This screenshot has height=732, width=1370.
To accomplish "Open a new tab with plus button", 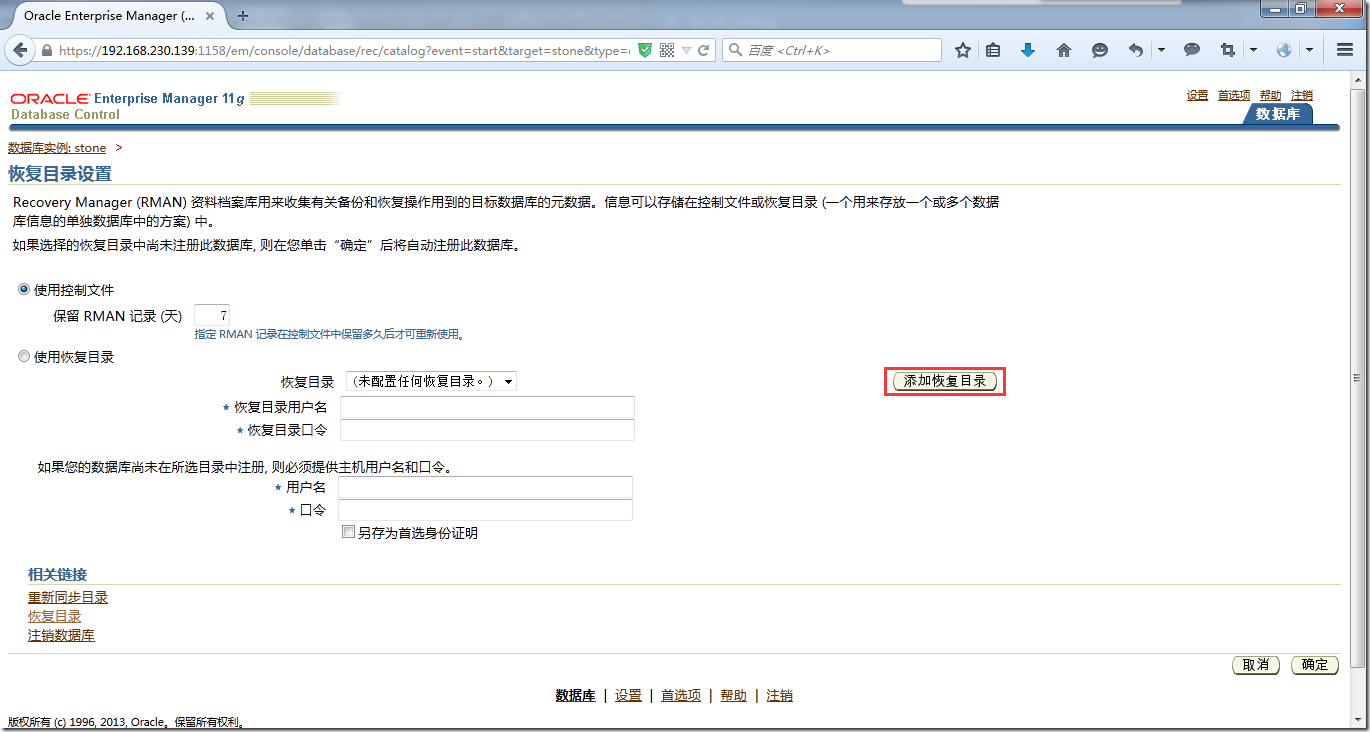I will [x=243, y=16].
